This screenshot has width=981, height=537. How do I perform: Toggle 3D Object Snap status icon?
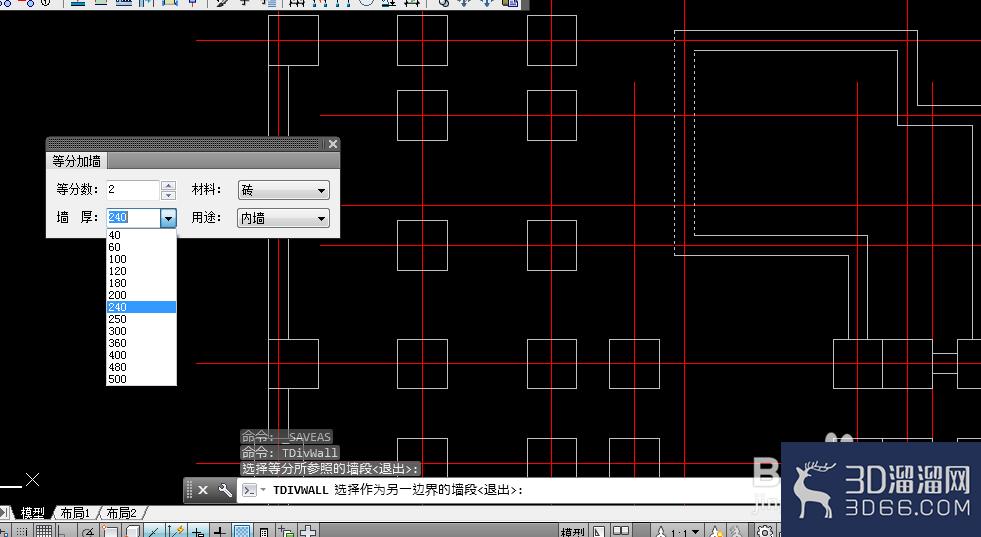[133, 531]
